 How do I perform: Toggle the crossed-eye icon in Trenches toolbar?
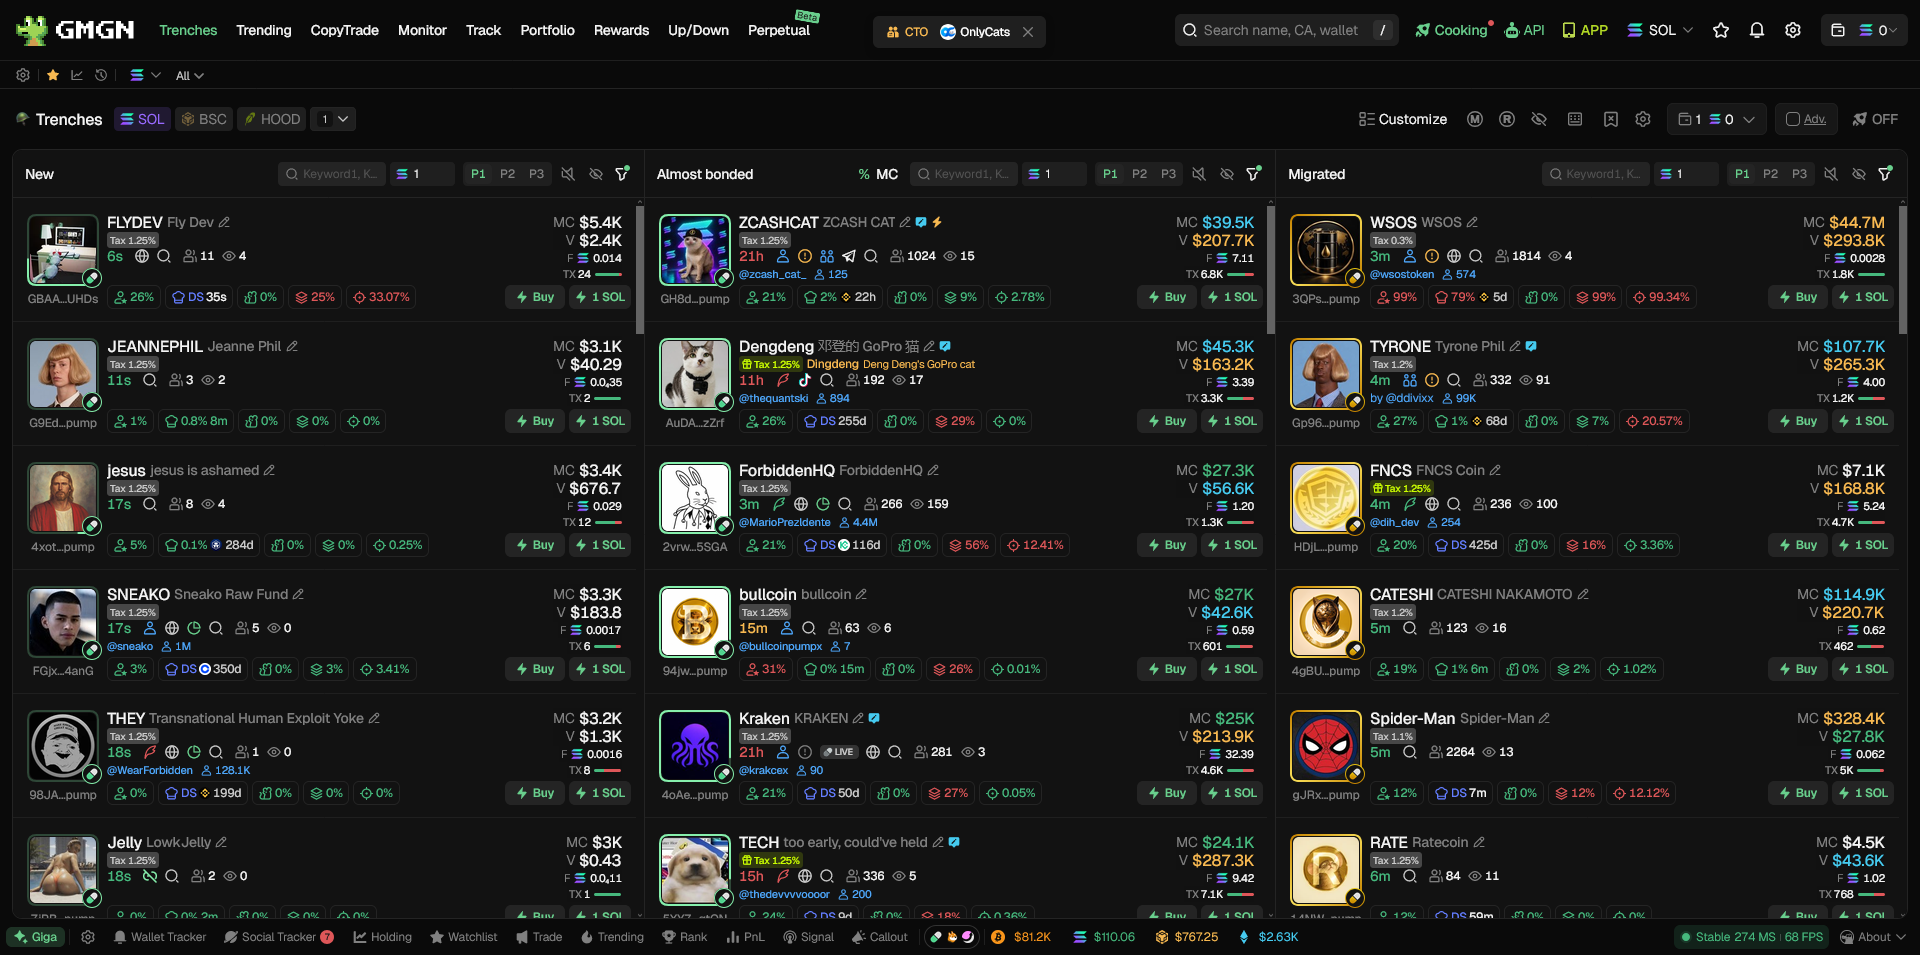pyautogui.click(x=1539, y=119)
